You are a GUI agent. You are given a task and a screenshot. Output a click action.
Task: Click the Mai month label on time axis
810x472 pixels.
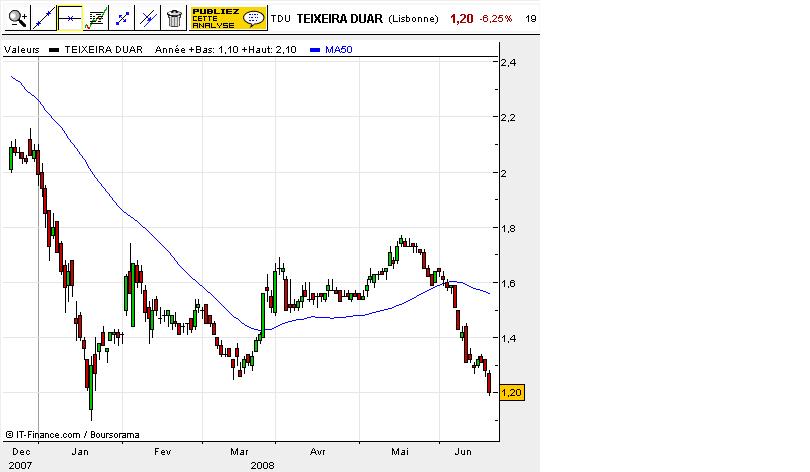click(x=400, y=451)
